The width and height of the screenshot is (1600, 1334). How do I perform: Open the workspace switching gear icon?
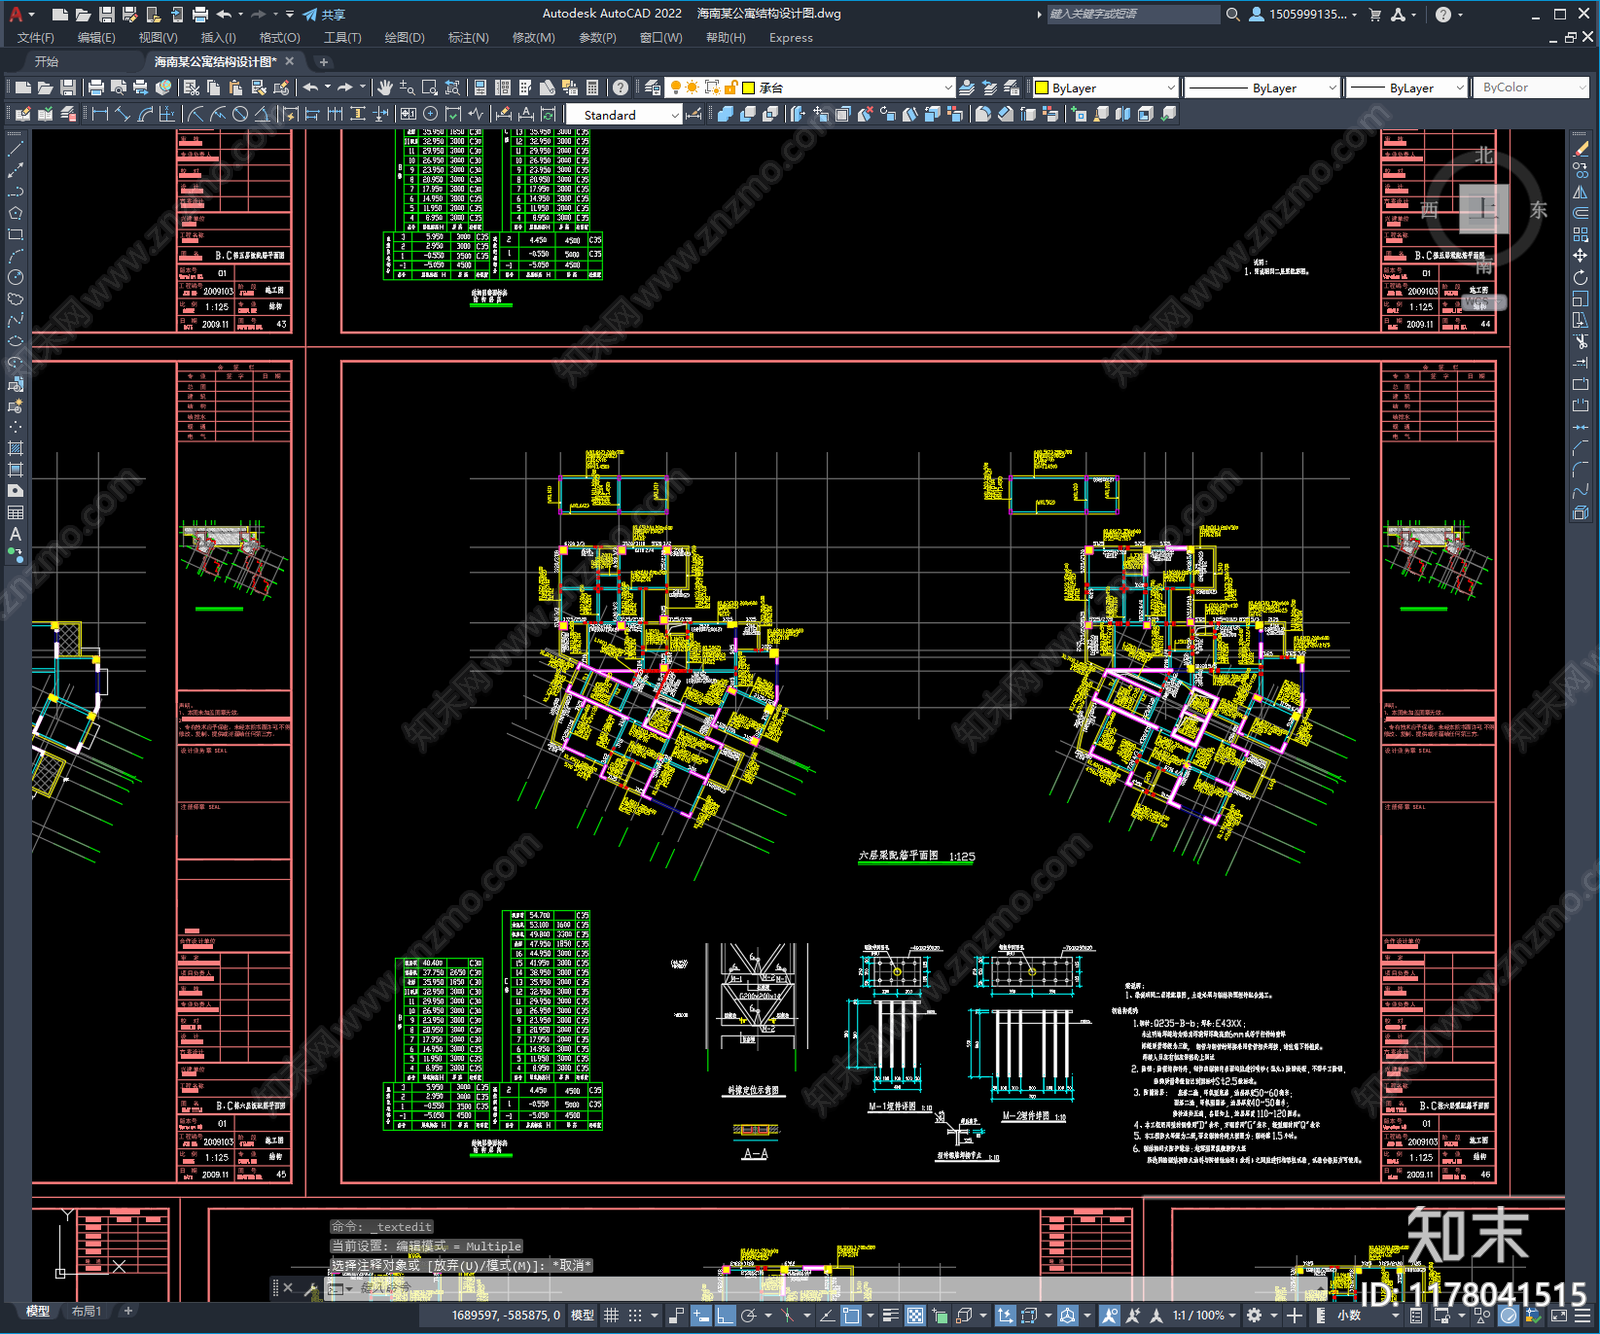(1254, 1315)
